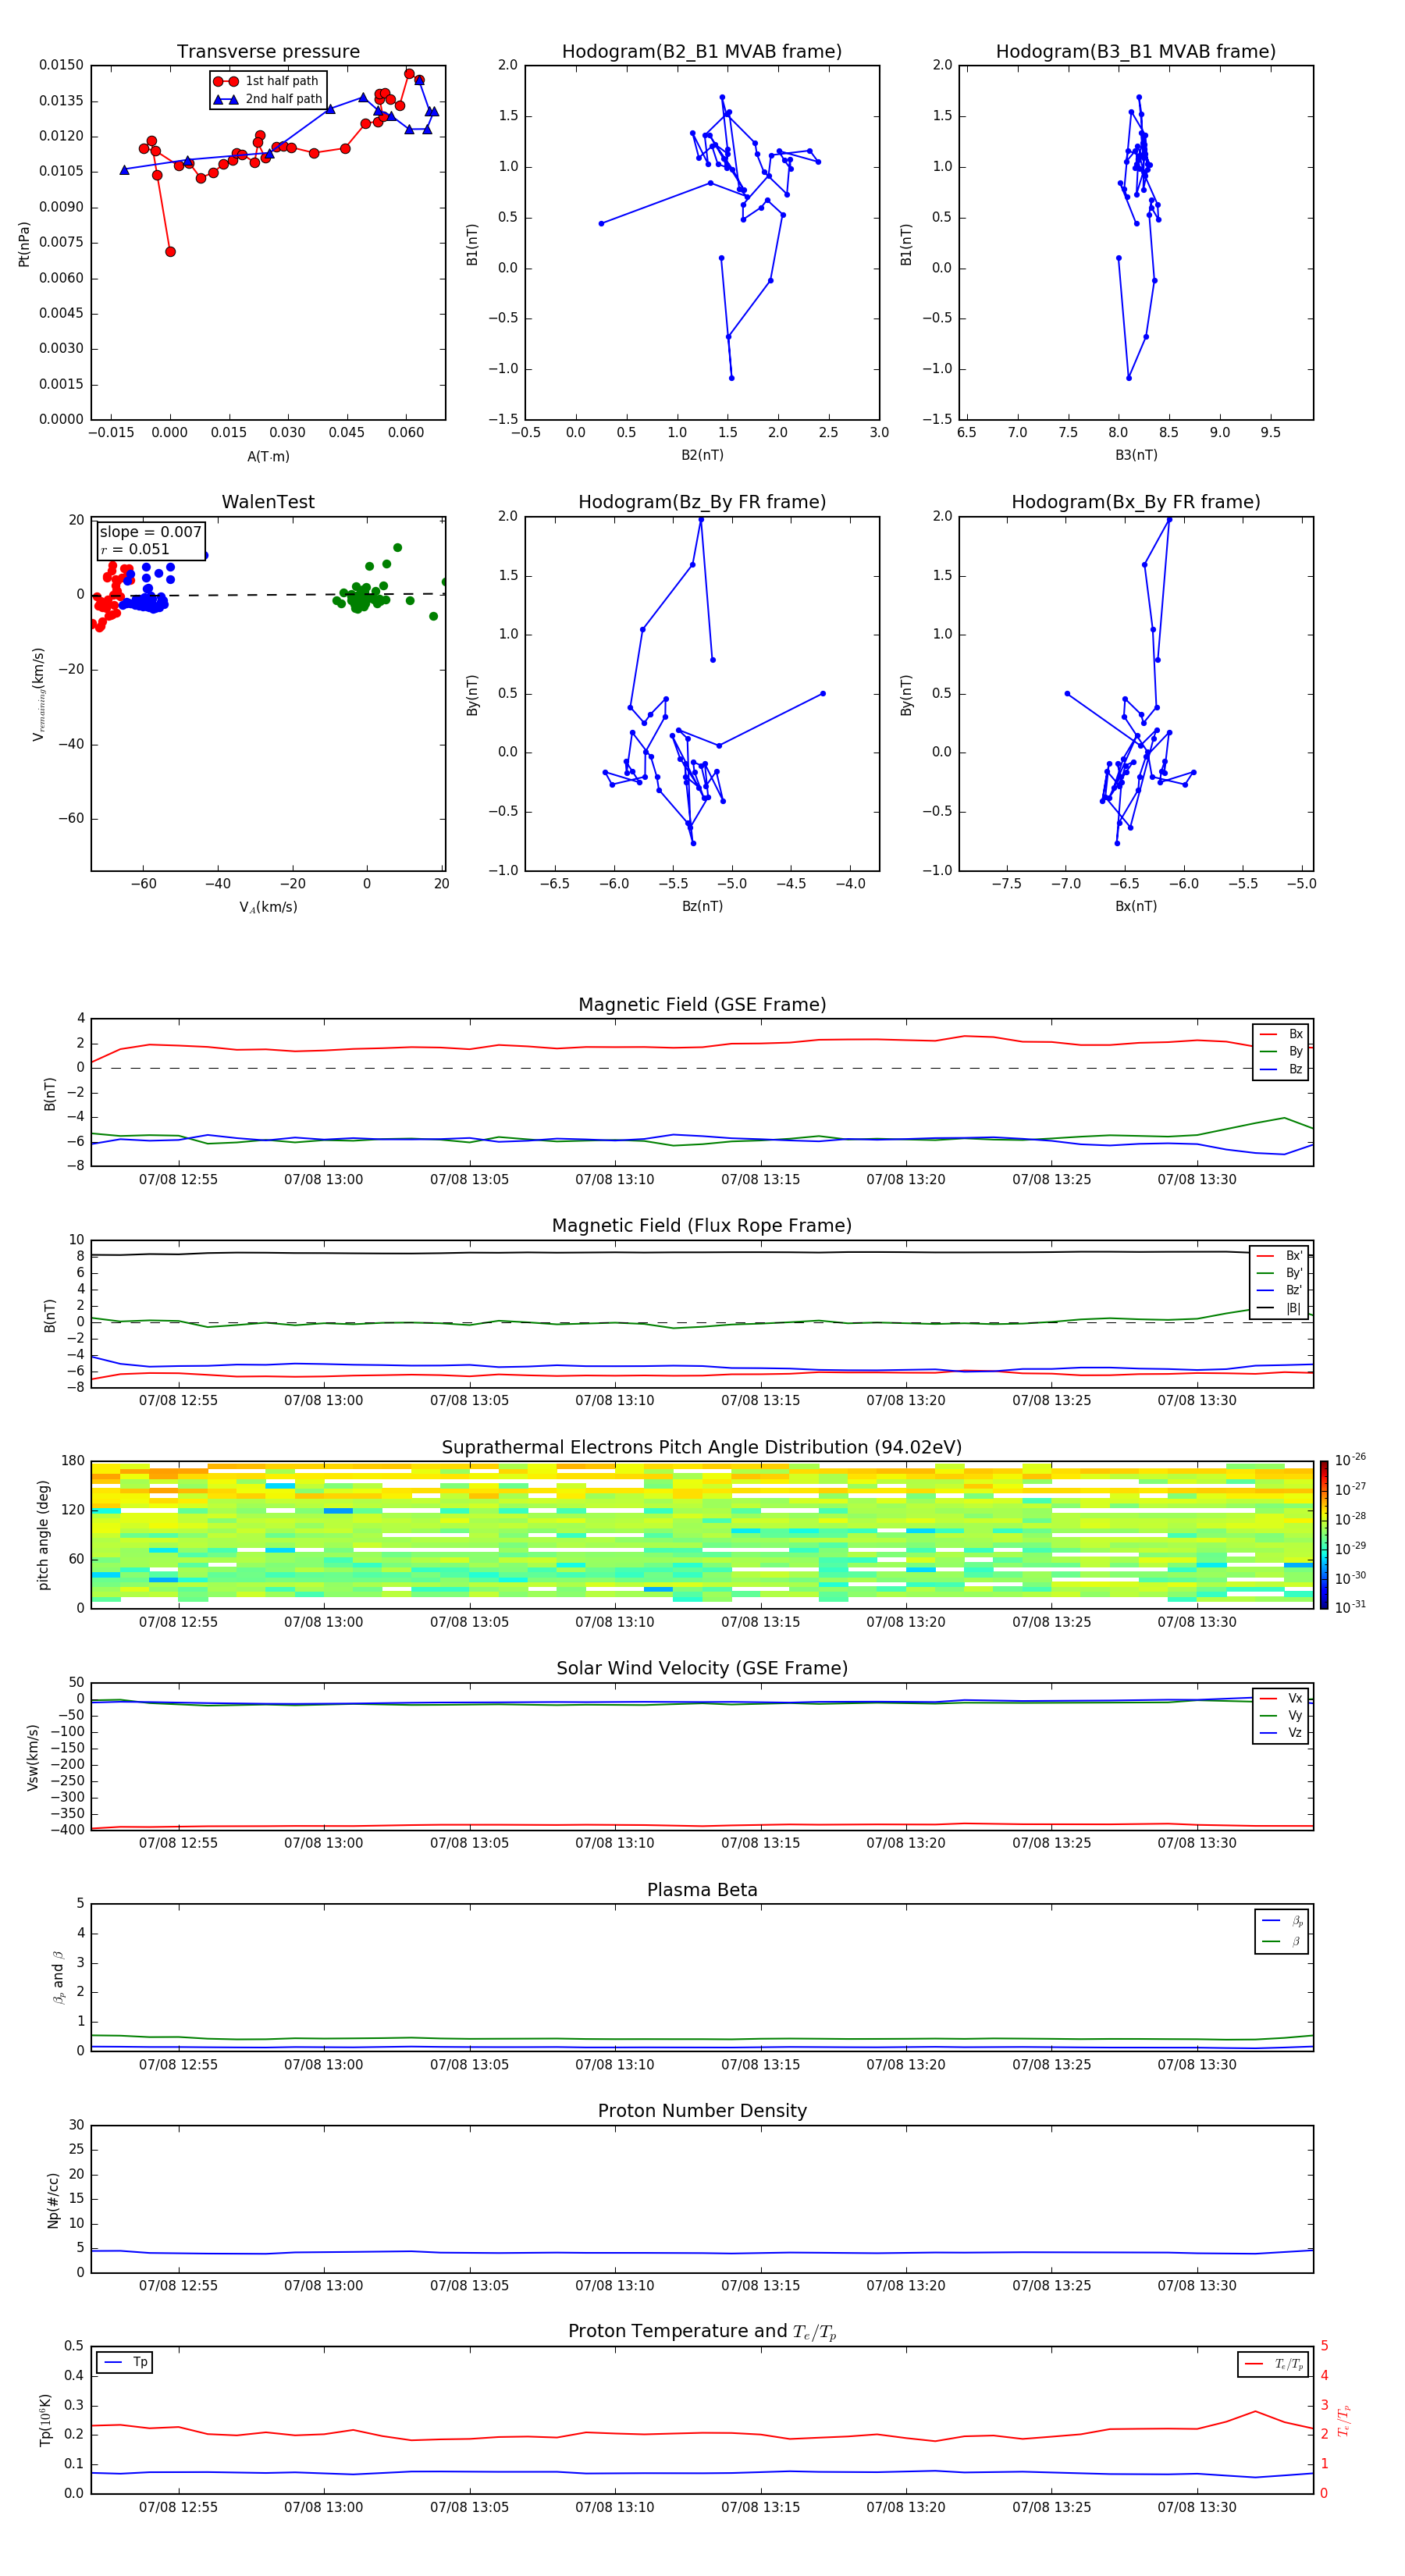Viewport: 1405px width, 2576px height.
Task: Click the 'pitch angle (deg)' axis label
Action: [43, 1535]
